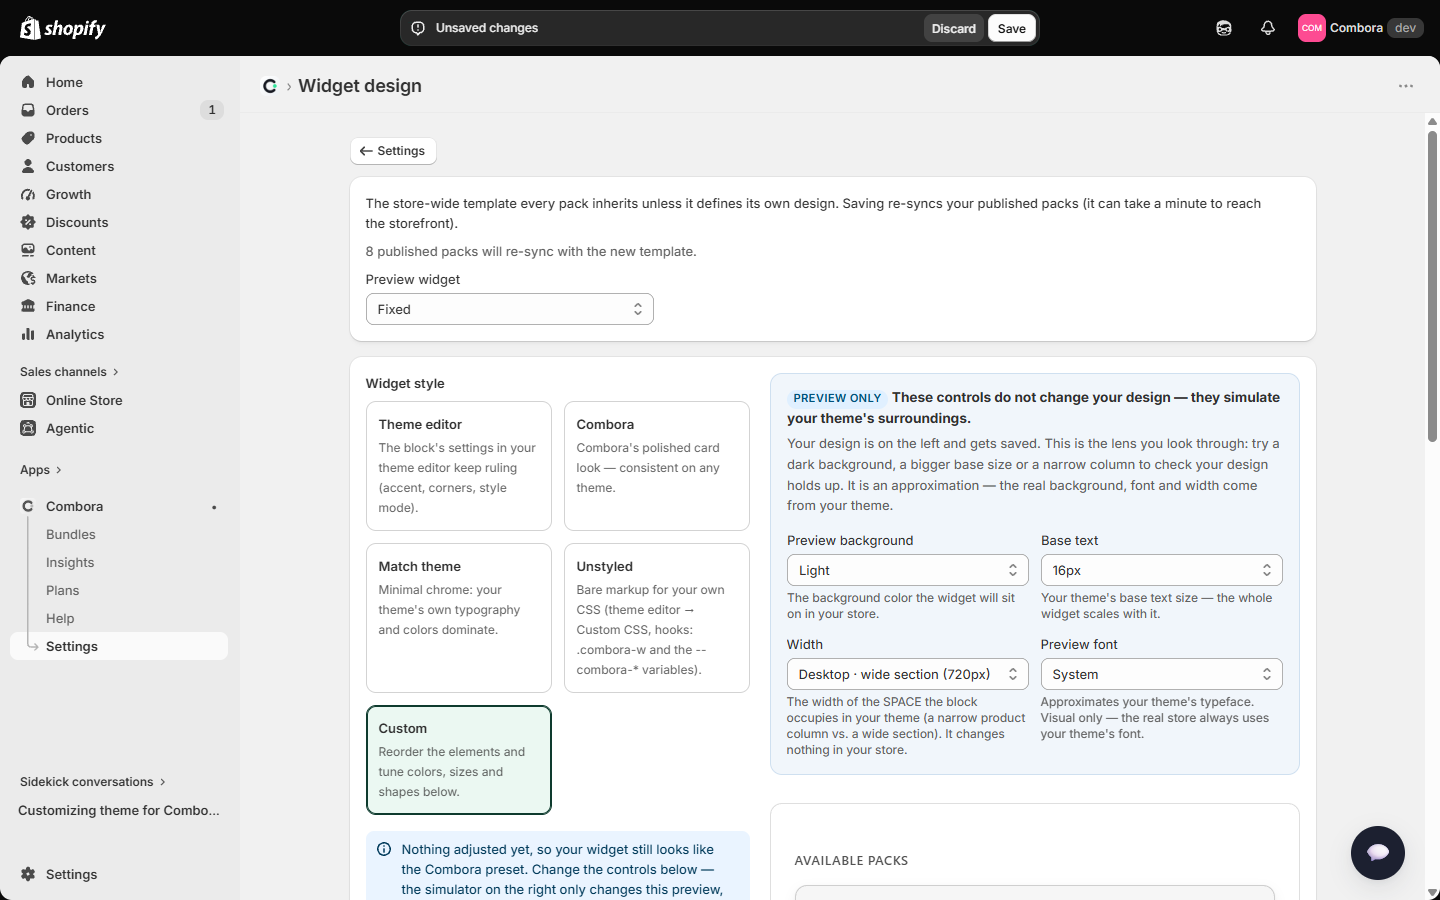Open the three-dot more actions menu
The height and width of the screenshot is (900, 1440).
click(x=1406, y=86)
